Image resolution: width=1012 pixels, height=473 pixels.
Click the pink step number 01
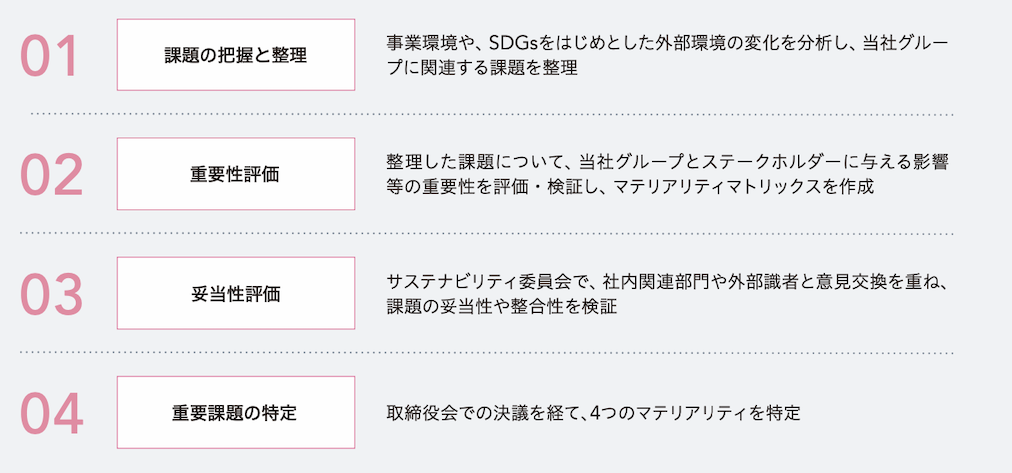point(50,56)
